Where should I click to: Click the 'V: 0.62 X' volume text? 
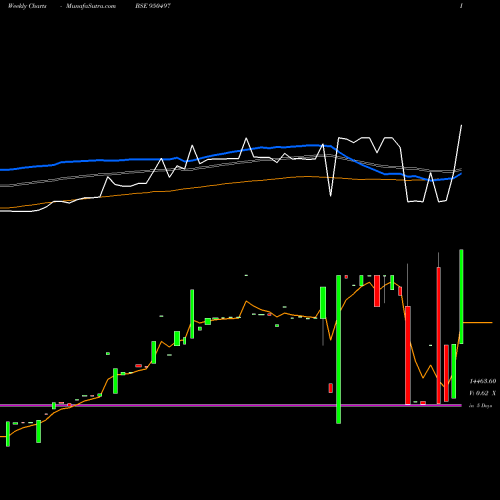[x=482, y=393]
